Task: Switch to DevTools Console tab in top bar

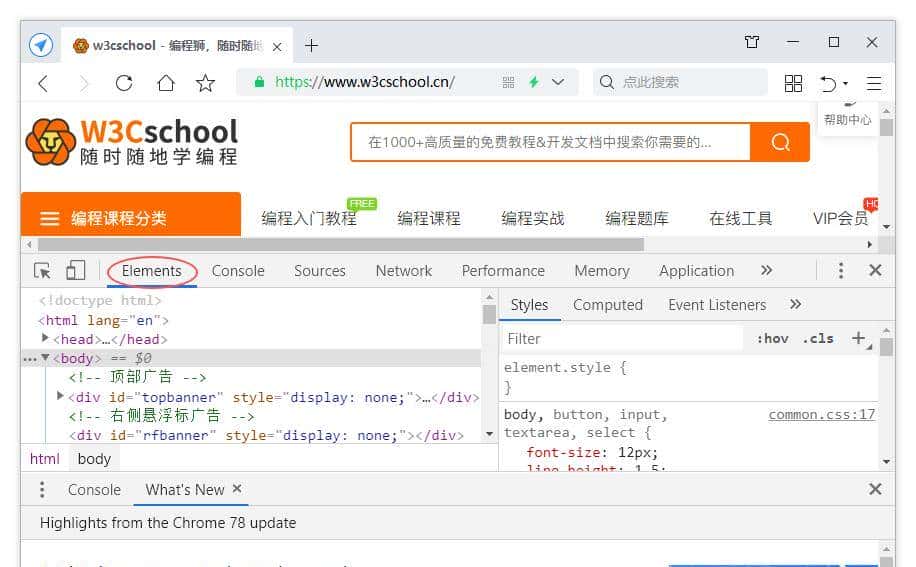Action: click(x=238, y=271)
